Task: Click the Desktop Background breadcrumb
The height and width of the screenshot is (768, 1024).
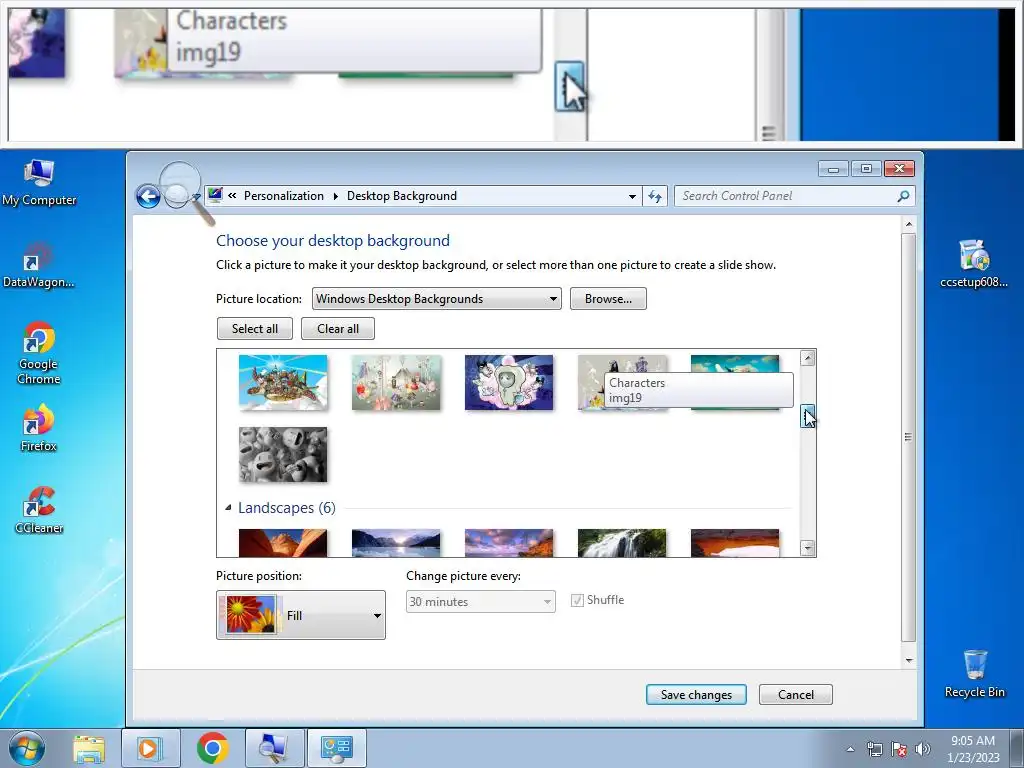Action: (402, 196)
